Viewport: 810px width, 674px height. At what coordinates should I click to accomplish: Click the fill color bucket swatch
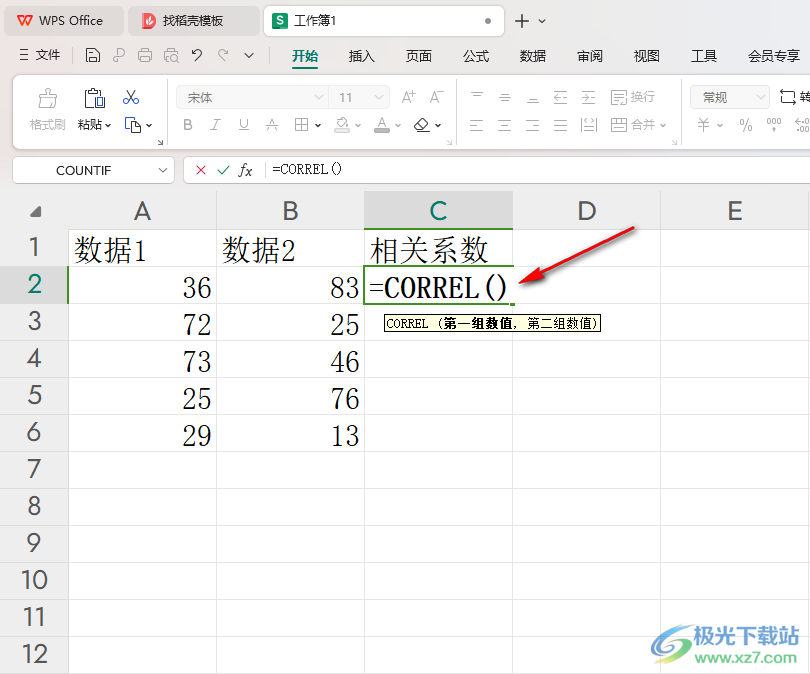(x=342, y=124)
